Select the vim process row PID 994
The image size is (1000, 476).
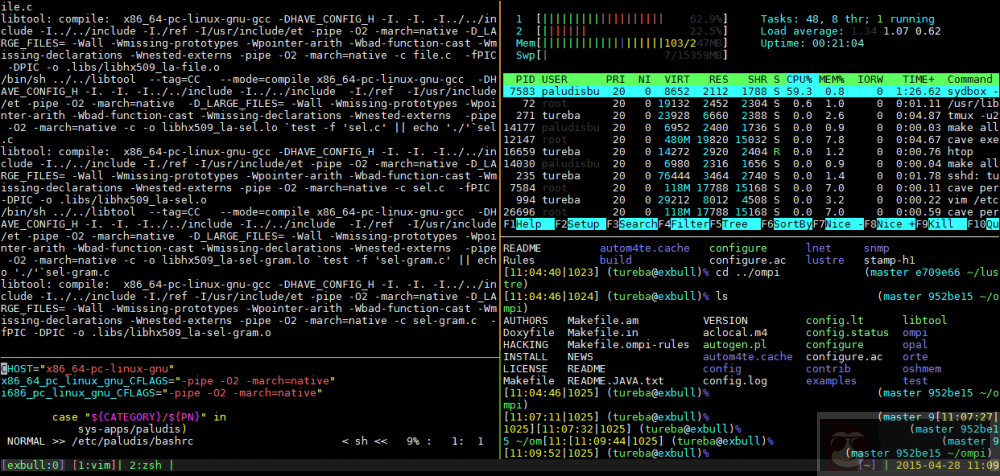tap(751, 200)
